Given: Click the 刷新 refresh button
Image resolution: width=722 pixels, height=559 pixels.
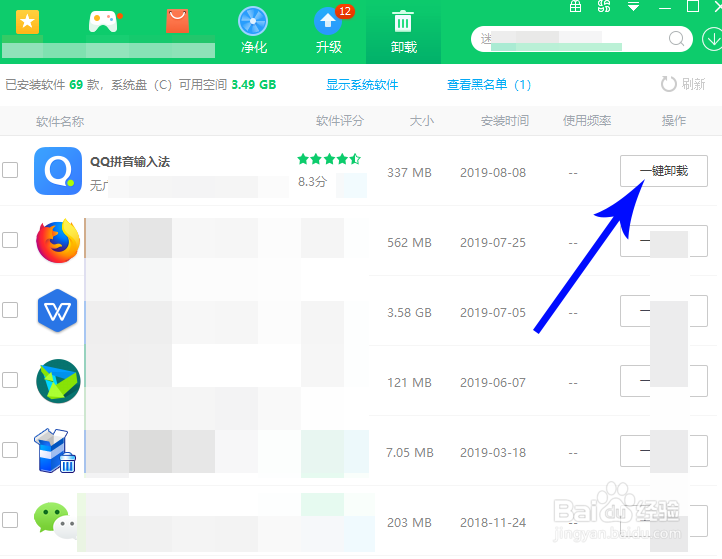Looking at the screenshot, I should pyautogui.click(x=683, y=84).
